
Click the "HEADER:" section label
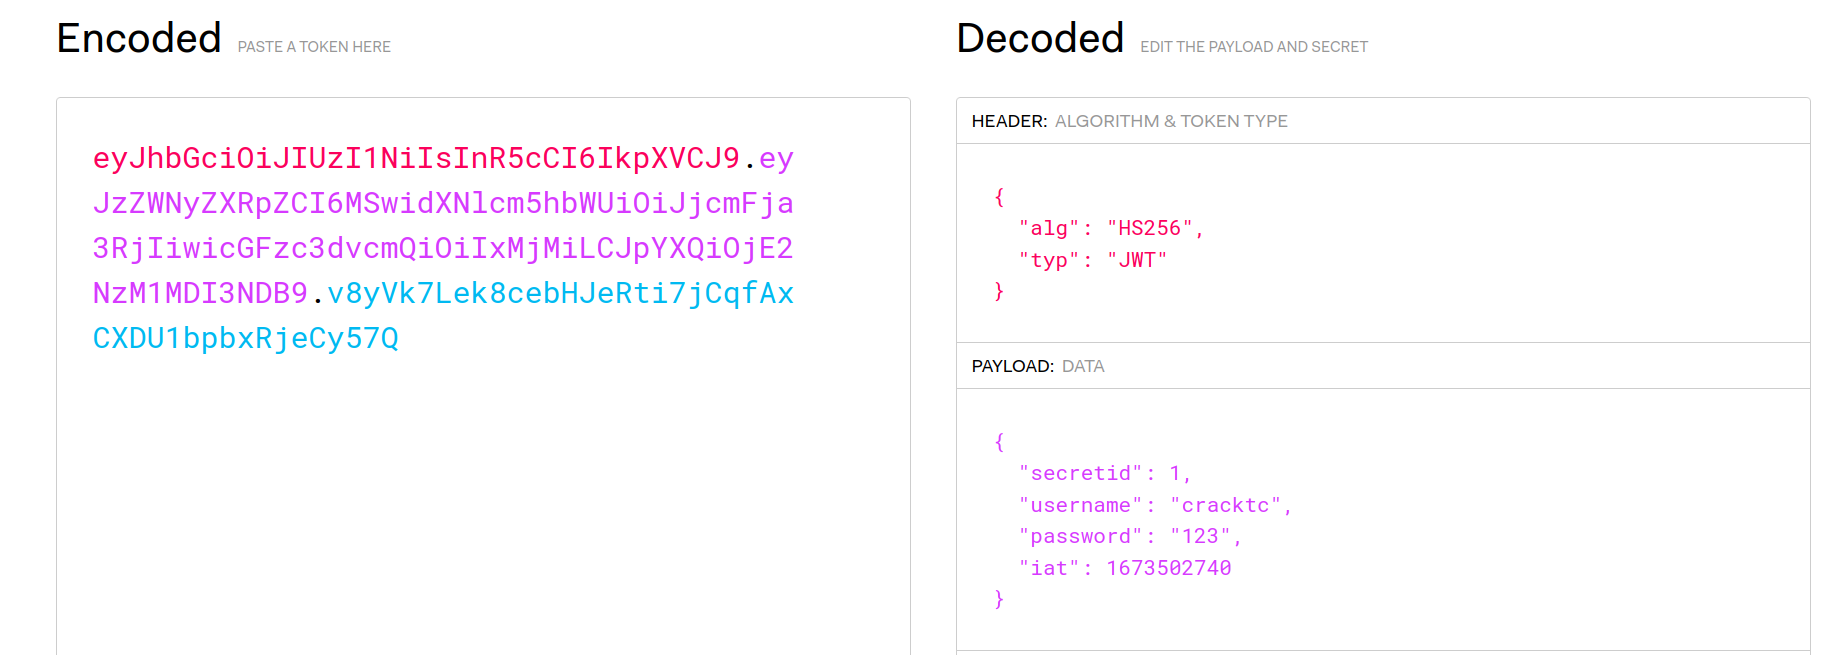[1009, 121]
